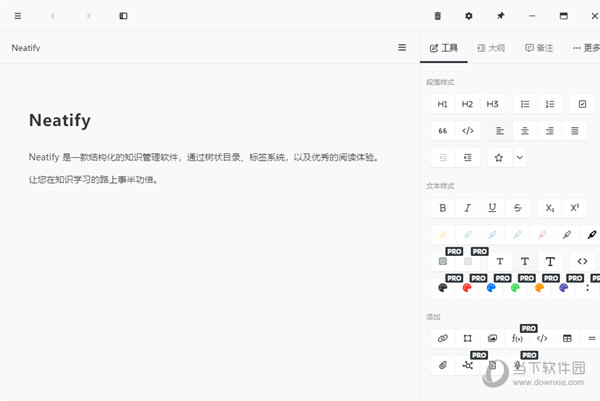
Task: Insert an image
Action: (x=492, y=338)
